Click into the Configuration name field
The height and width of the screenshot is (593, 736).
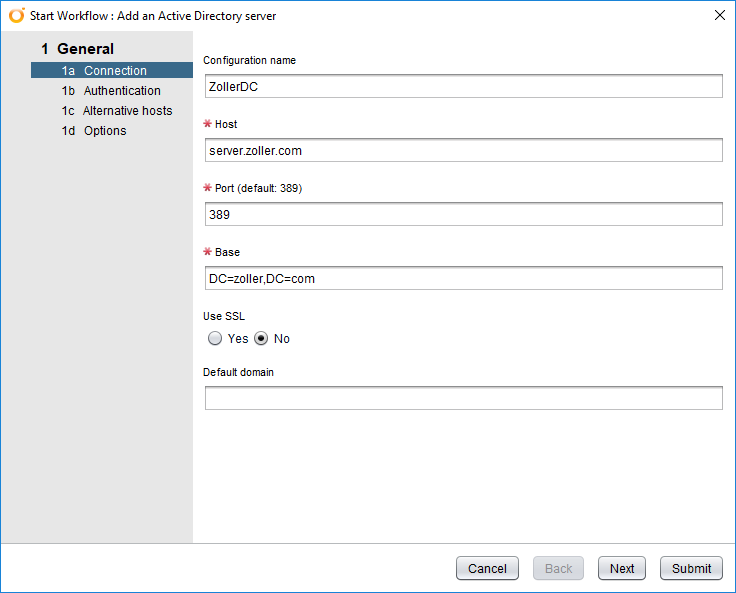coord(462,87)
